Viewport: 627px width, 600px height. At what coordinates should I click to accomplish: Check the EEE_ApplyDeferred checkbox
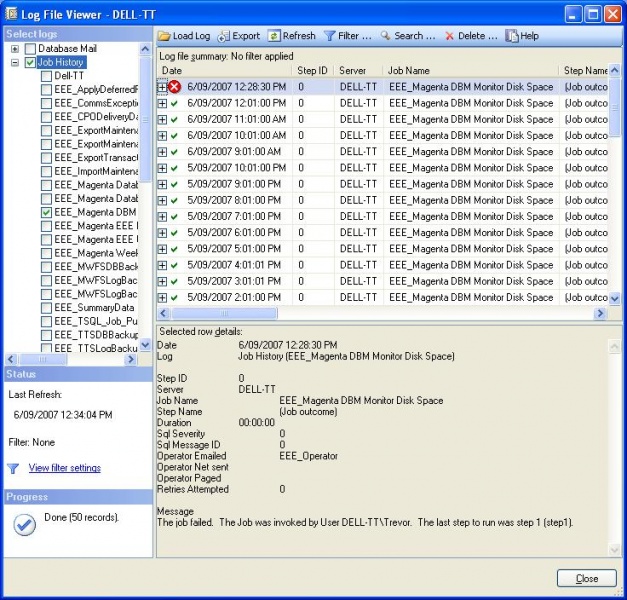[x=46, y=90]
